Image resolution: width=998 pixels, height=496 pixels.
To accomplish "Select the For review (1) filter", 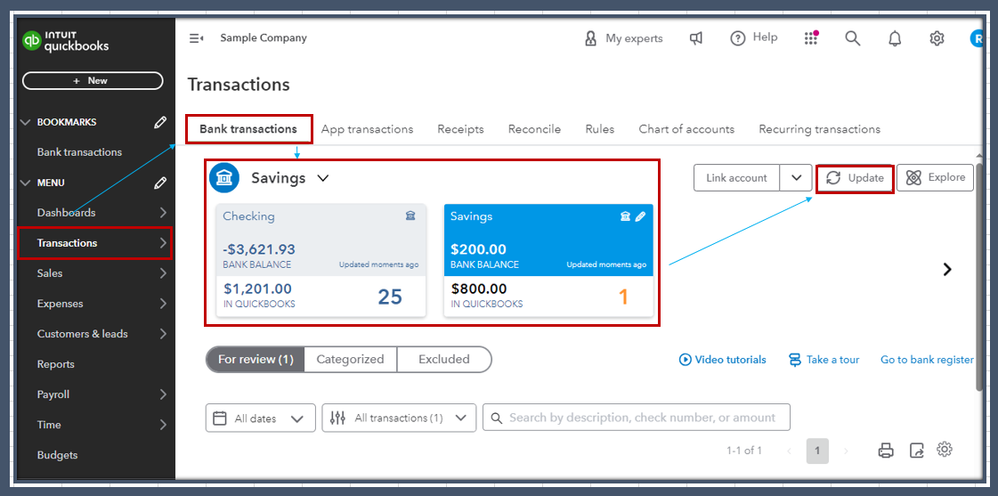I will (x=255, y=359).
